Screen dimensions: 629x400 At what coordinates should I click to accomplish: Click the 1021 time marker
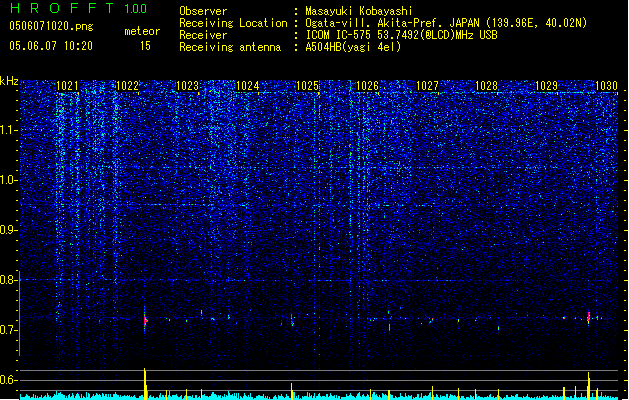click(67, 86)
